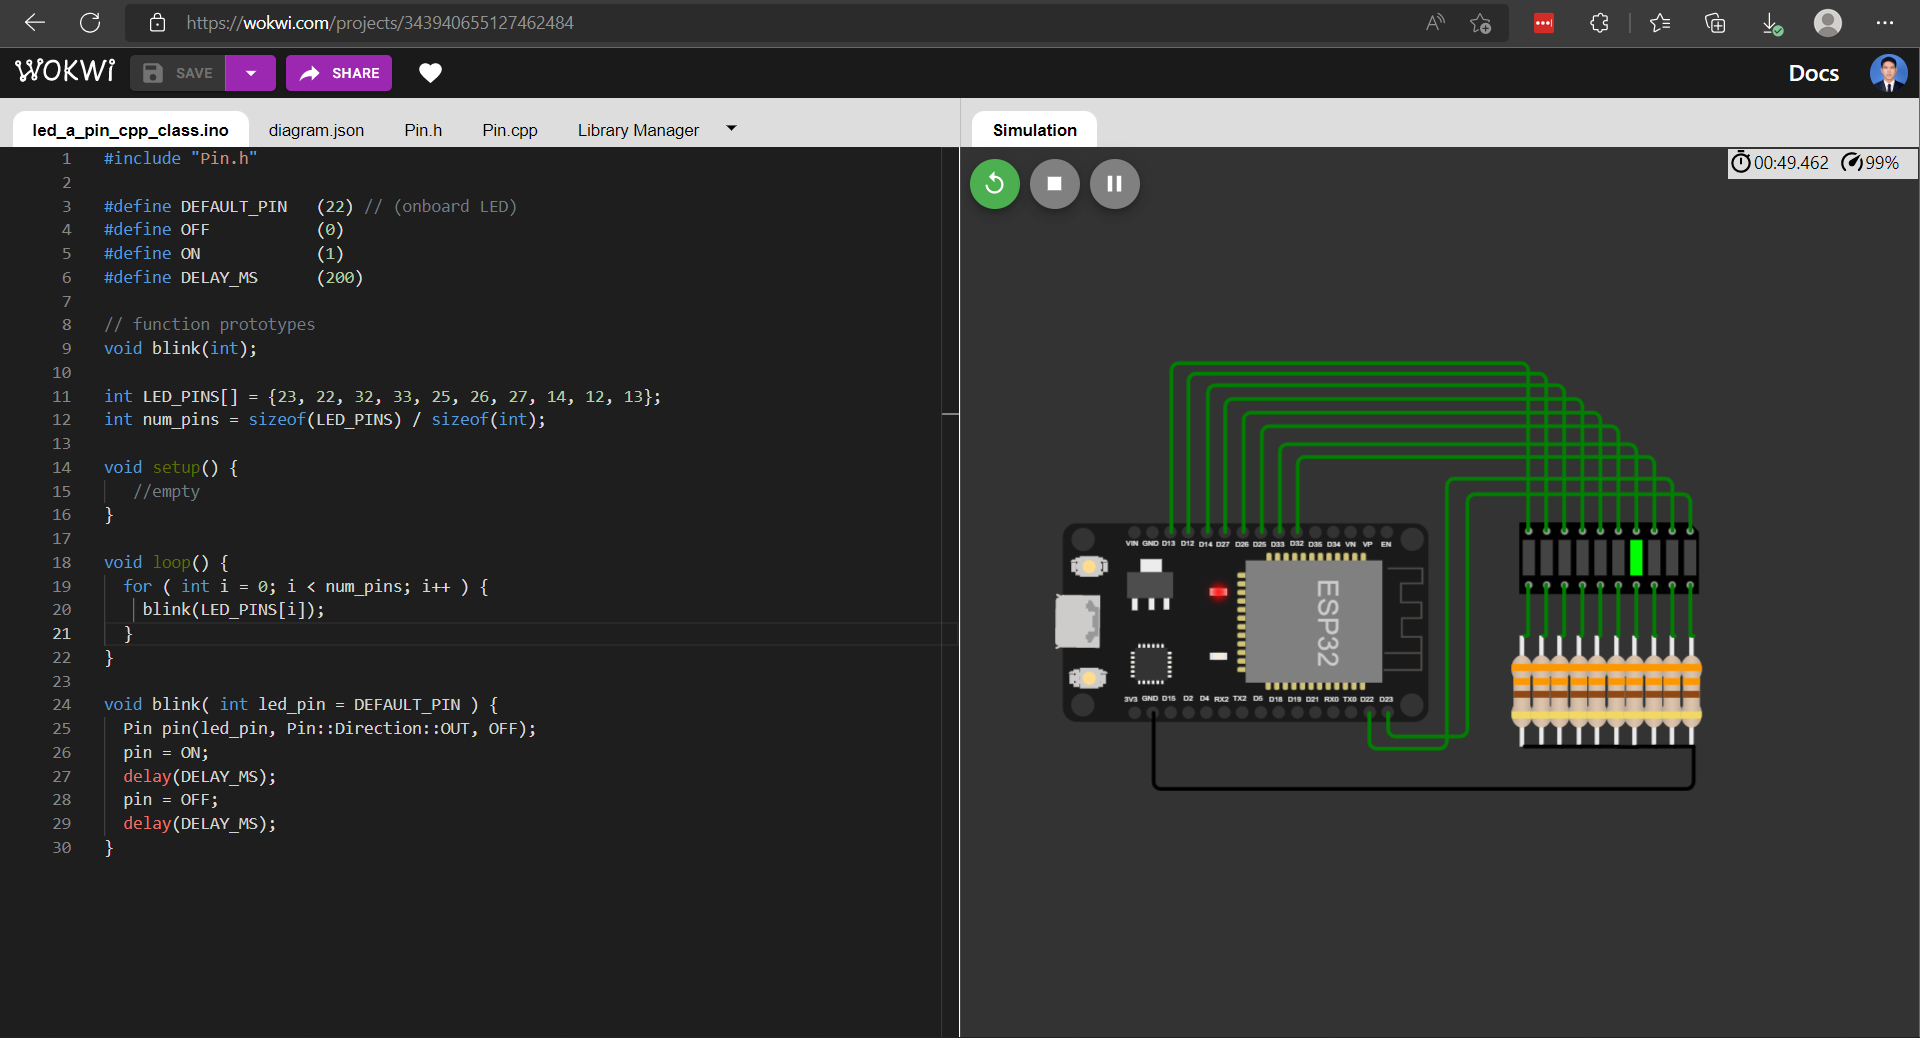Click the lit green LED bar segment
The width and height of the screenshot is (1920, 1038).
(1636, 558)
